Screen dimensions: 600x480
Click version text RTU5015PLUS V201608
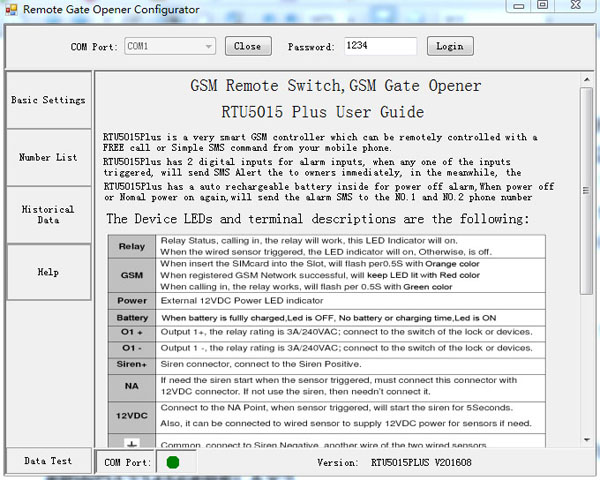(421, 462)
